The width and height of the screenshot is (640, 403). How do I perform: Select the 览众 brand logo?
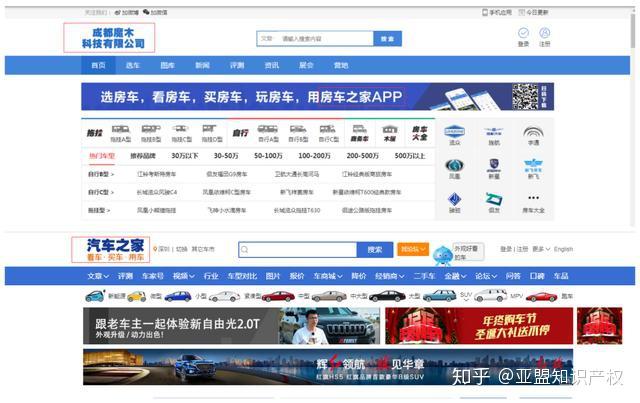click(454, 131)
